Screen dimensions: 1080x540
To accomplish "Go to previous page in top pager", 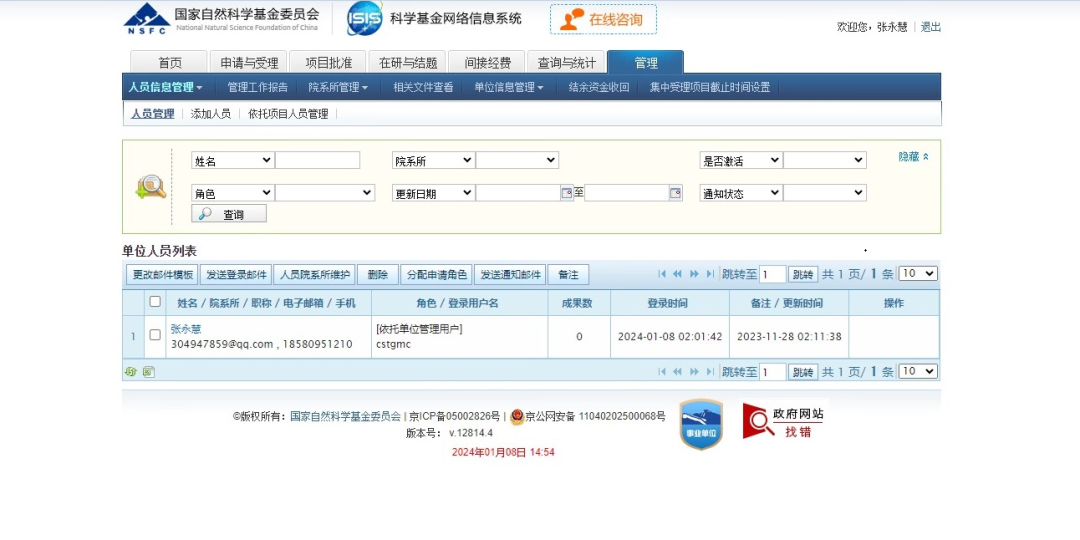I will (x=678, y=274).
